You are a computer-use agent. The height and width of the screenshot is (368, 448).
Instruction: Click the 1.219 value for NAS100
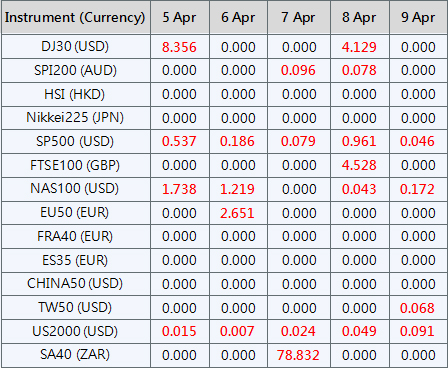coord(238,189)
